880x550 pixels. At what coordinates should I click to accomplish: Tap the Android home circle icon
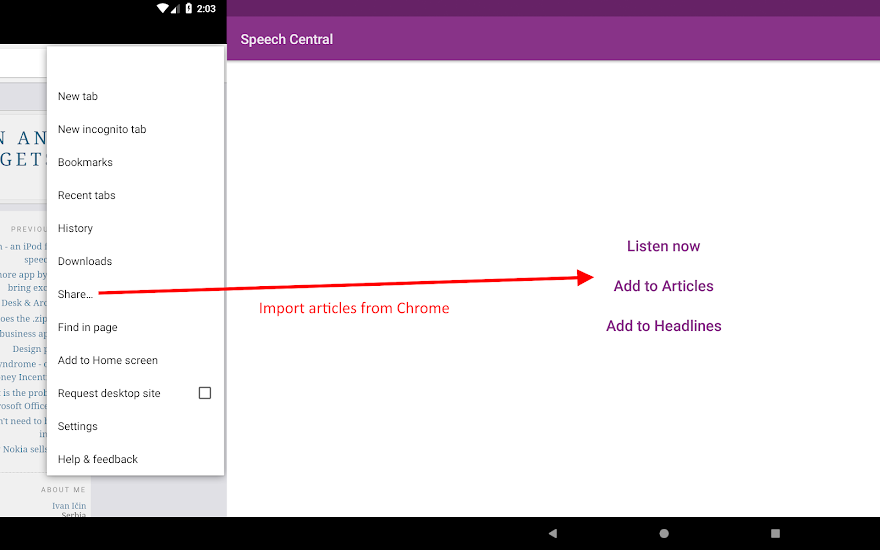pos(664,533)
